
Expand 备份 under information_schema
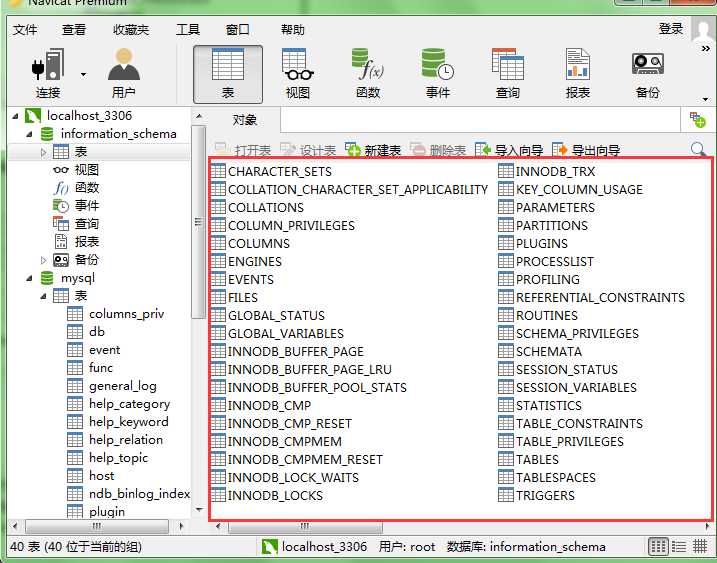[x=43, y=260]
